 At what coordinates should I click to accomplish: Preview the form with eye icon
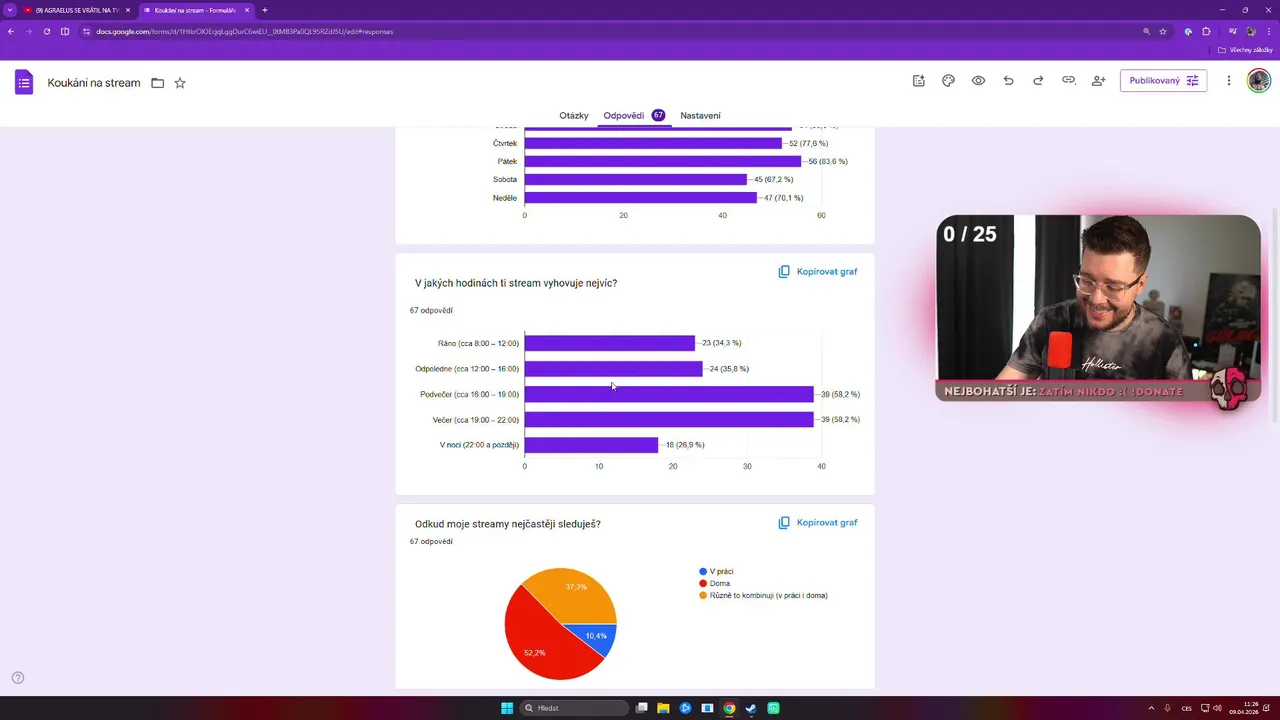(x=978, y=81)
